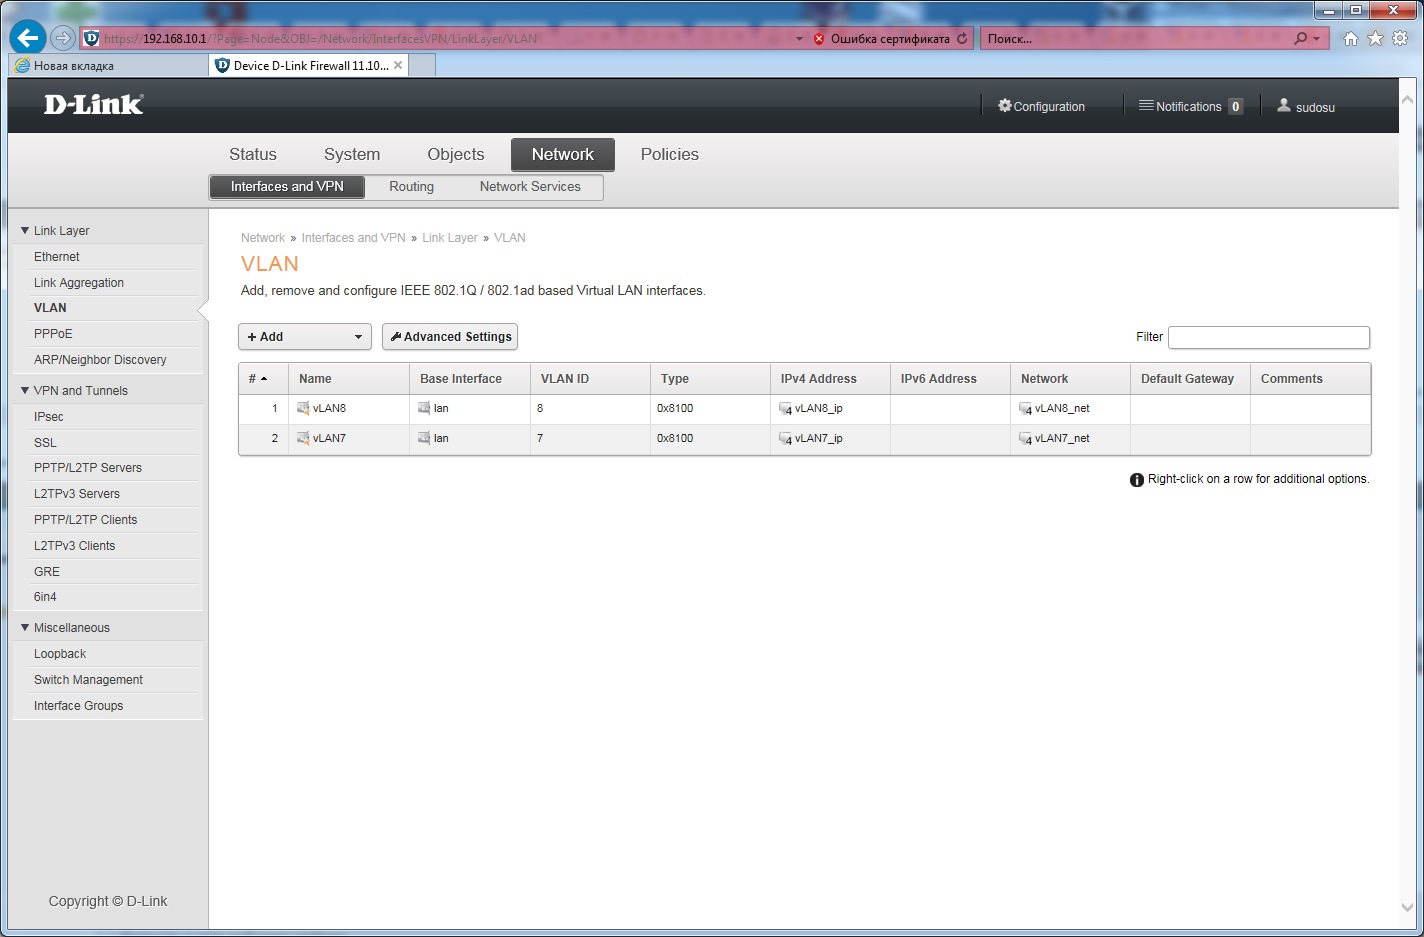Image resolution: width=1424 pixels, height=937 pixels.
Task: Collapse the Link Layer section
Action: click(x=25, y=231)
